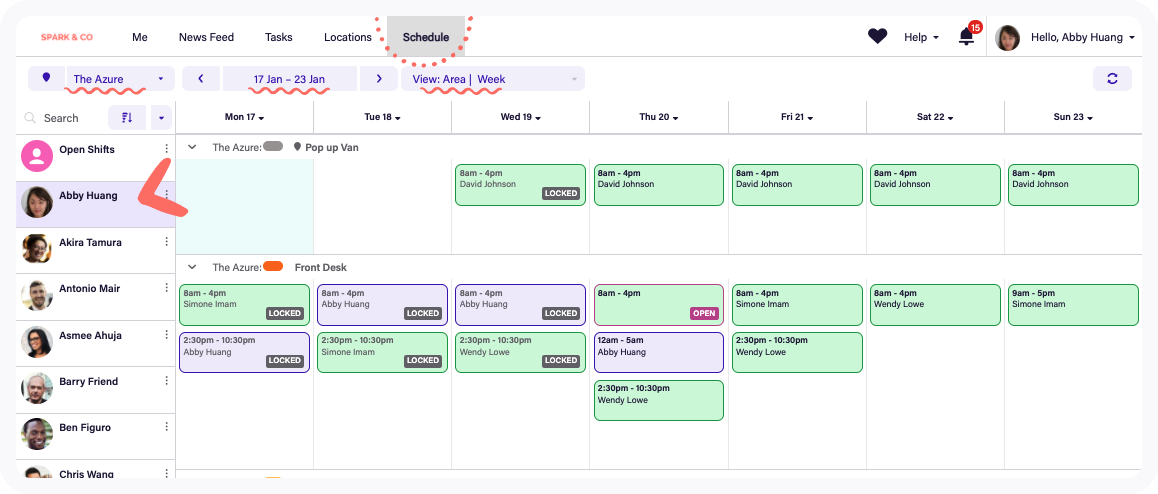The width and height of the screenshot is (1158, 494).
Task: Collapse the Pop up Van area
Action: (192, 147)
